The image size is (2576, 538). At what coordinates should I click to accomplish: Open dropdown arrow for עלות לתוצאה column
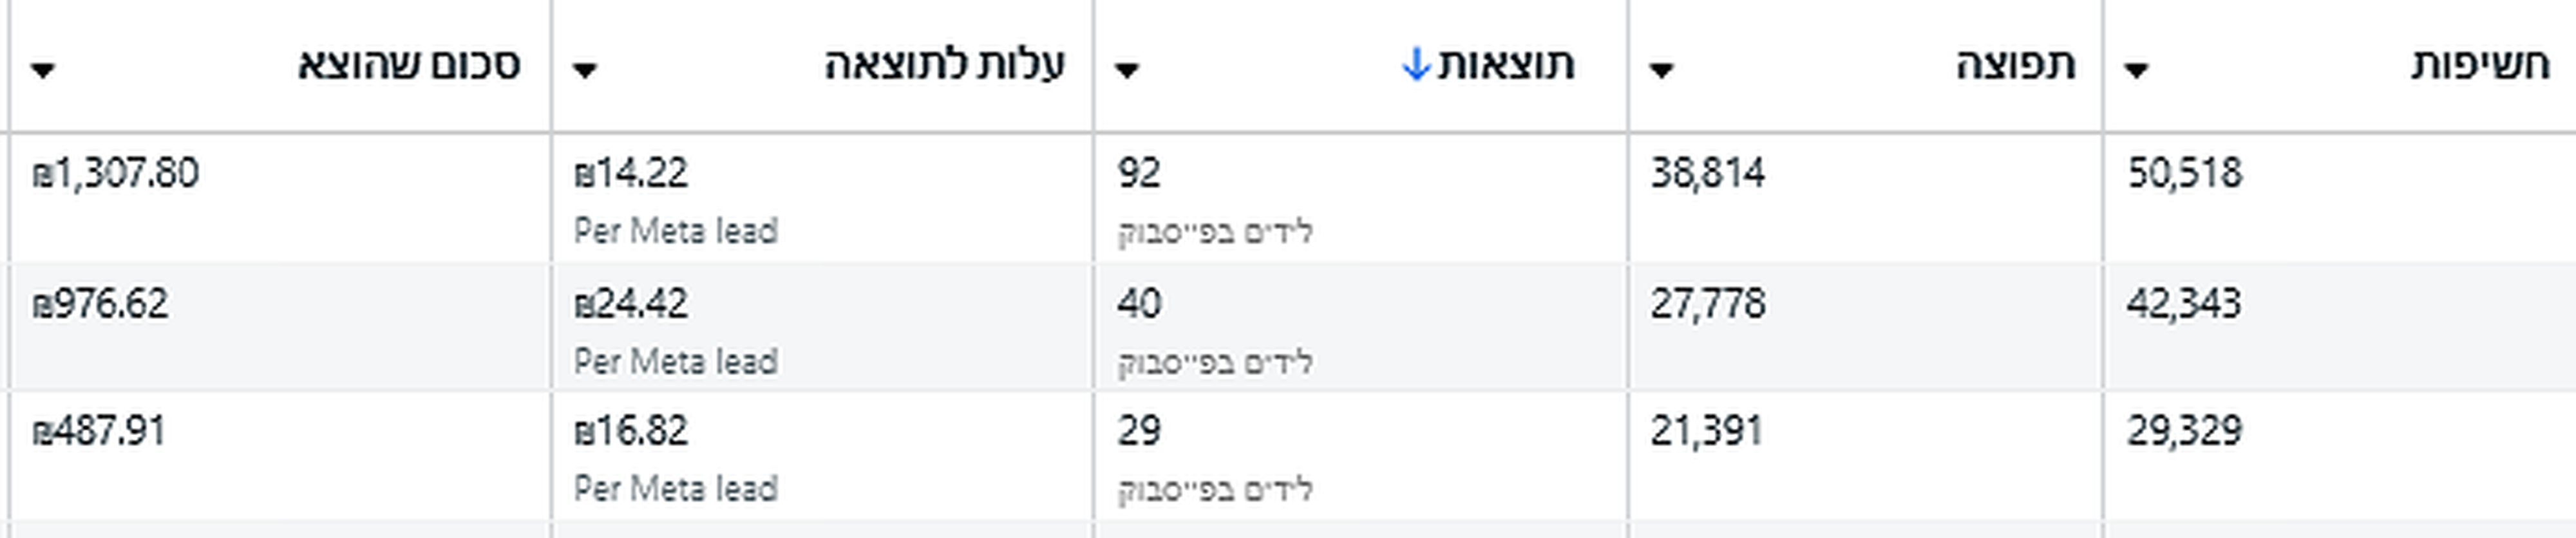click(x=585, y=70)
